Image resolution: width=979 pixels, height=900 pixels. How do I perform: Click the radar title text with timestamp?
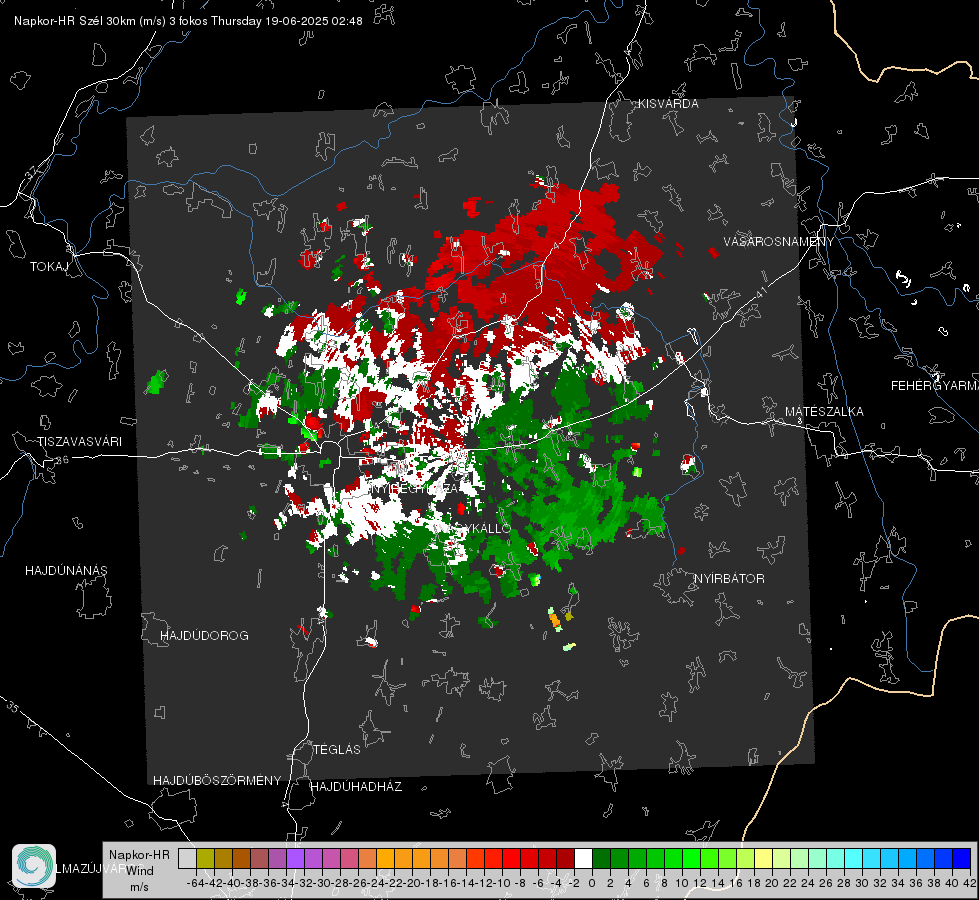coord(188,21)
